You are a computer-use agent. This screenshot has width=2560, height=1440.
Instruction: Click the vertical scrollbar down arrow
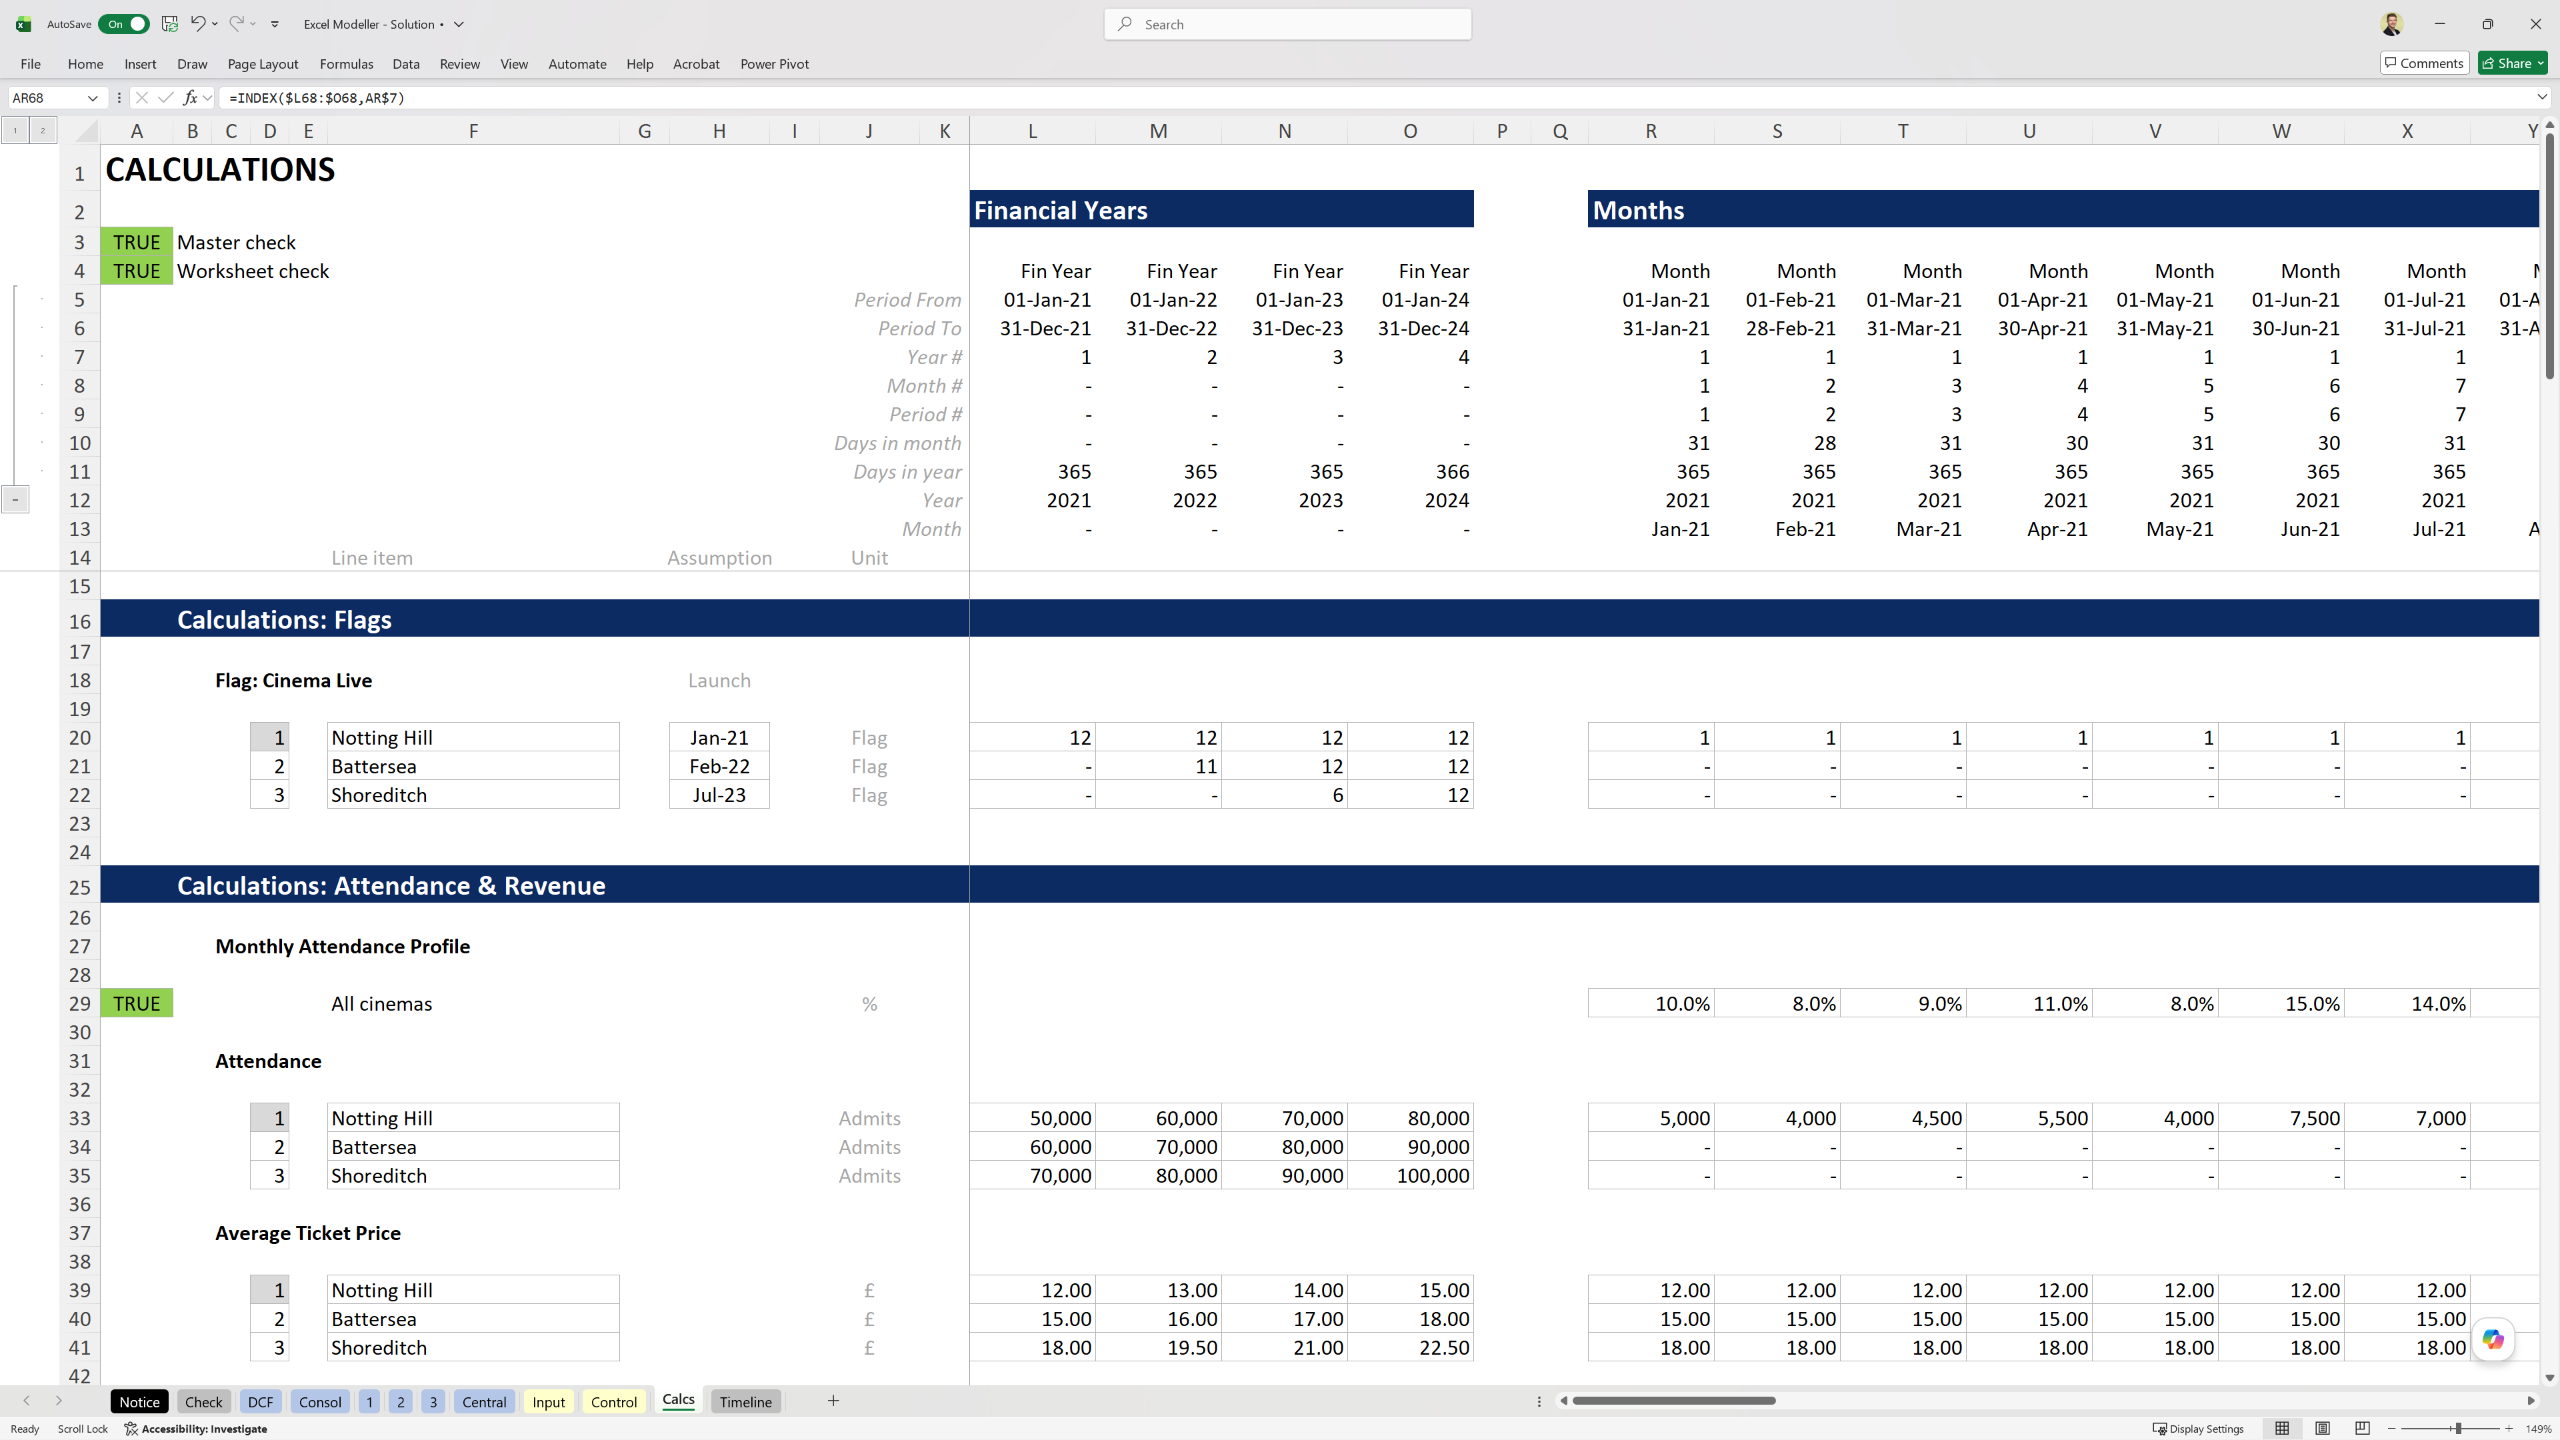pos(2550,1378)
